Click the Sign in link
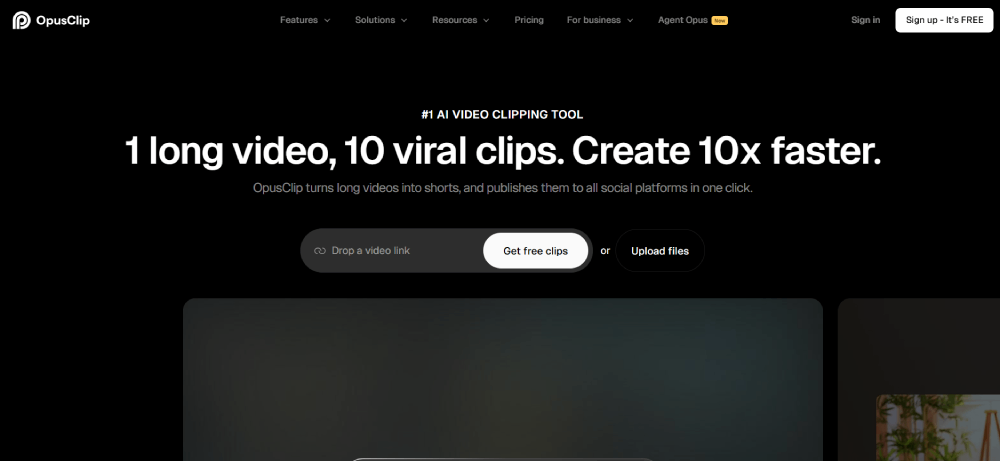This screenshot has width=1000, height=461. [x=865, y=20]
